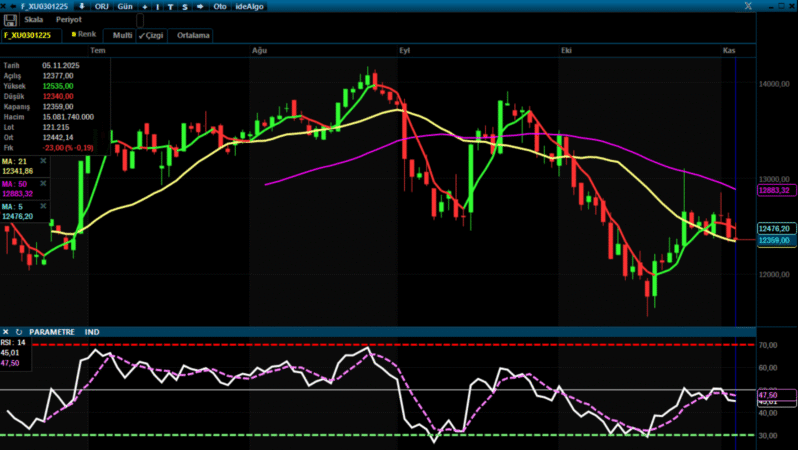The width and height of the screenshot is (798, 450).
Task: Toggle the Ortalama averages option
Action: point(193,35)
